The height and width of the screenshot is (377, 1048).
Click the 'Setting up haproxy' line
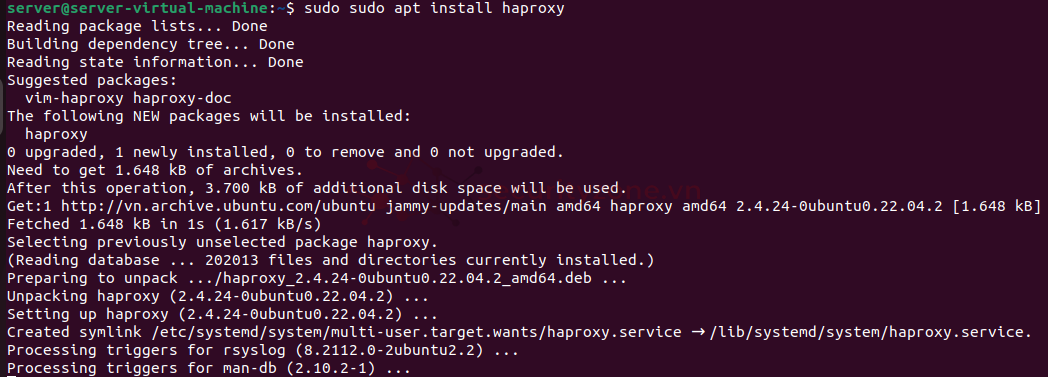pyautogui.click(x=222, y=314)
